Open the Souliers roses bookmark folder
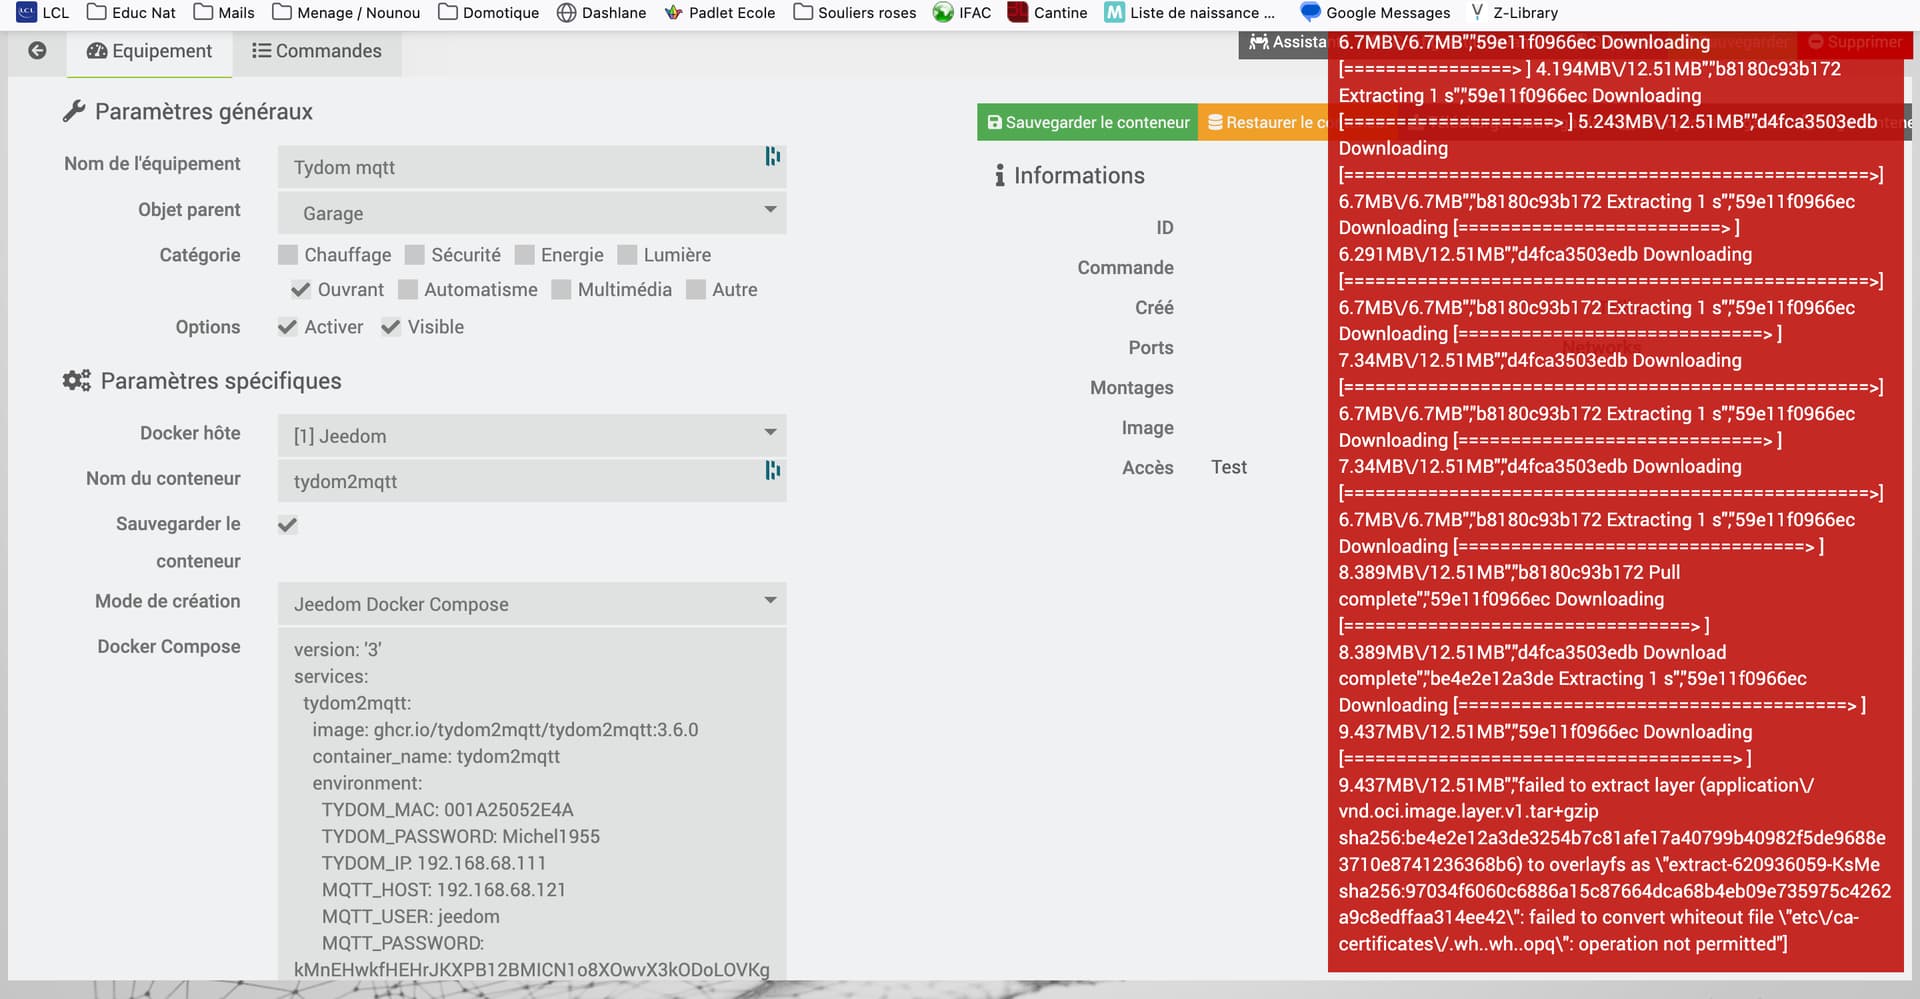The height and width of the screenshot is (999, 1920). (855, 13)
